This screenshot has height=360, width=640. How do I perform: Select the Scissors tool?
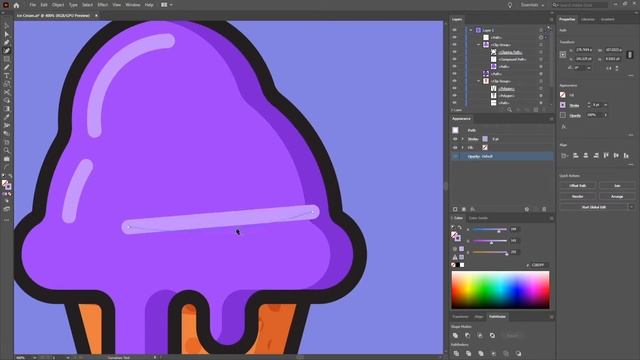(7, 92)
